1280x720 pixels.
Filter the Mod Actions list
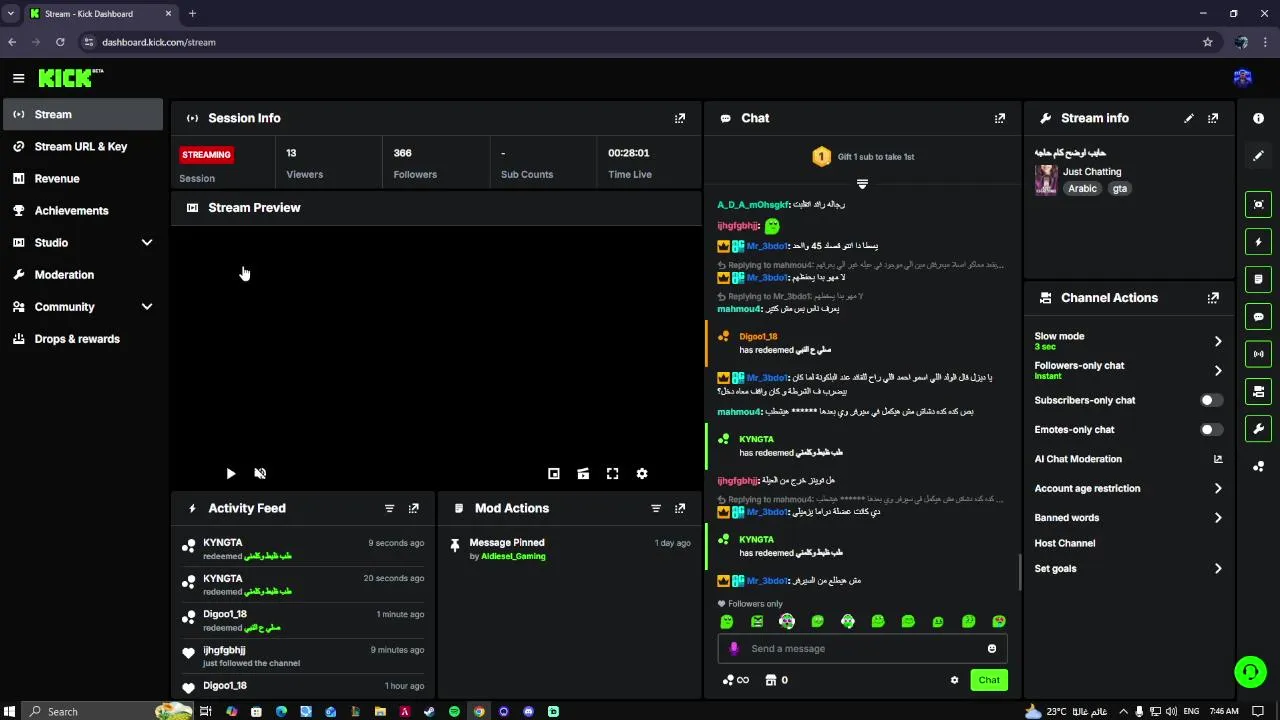pos(656,508)
